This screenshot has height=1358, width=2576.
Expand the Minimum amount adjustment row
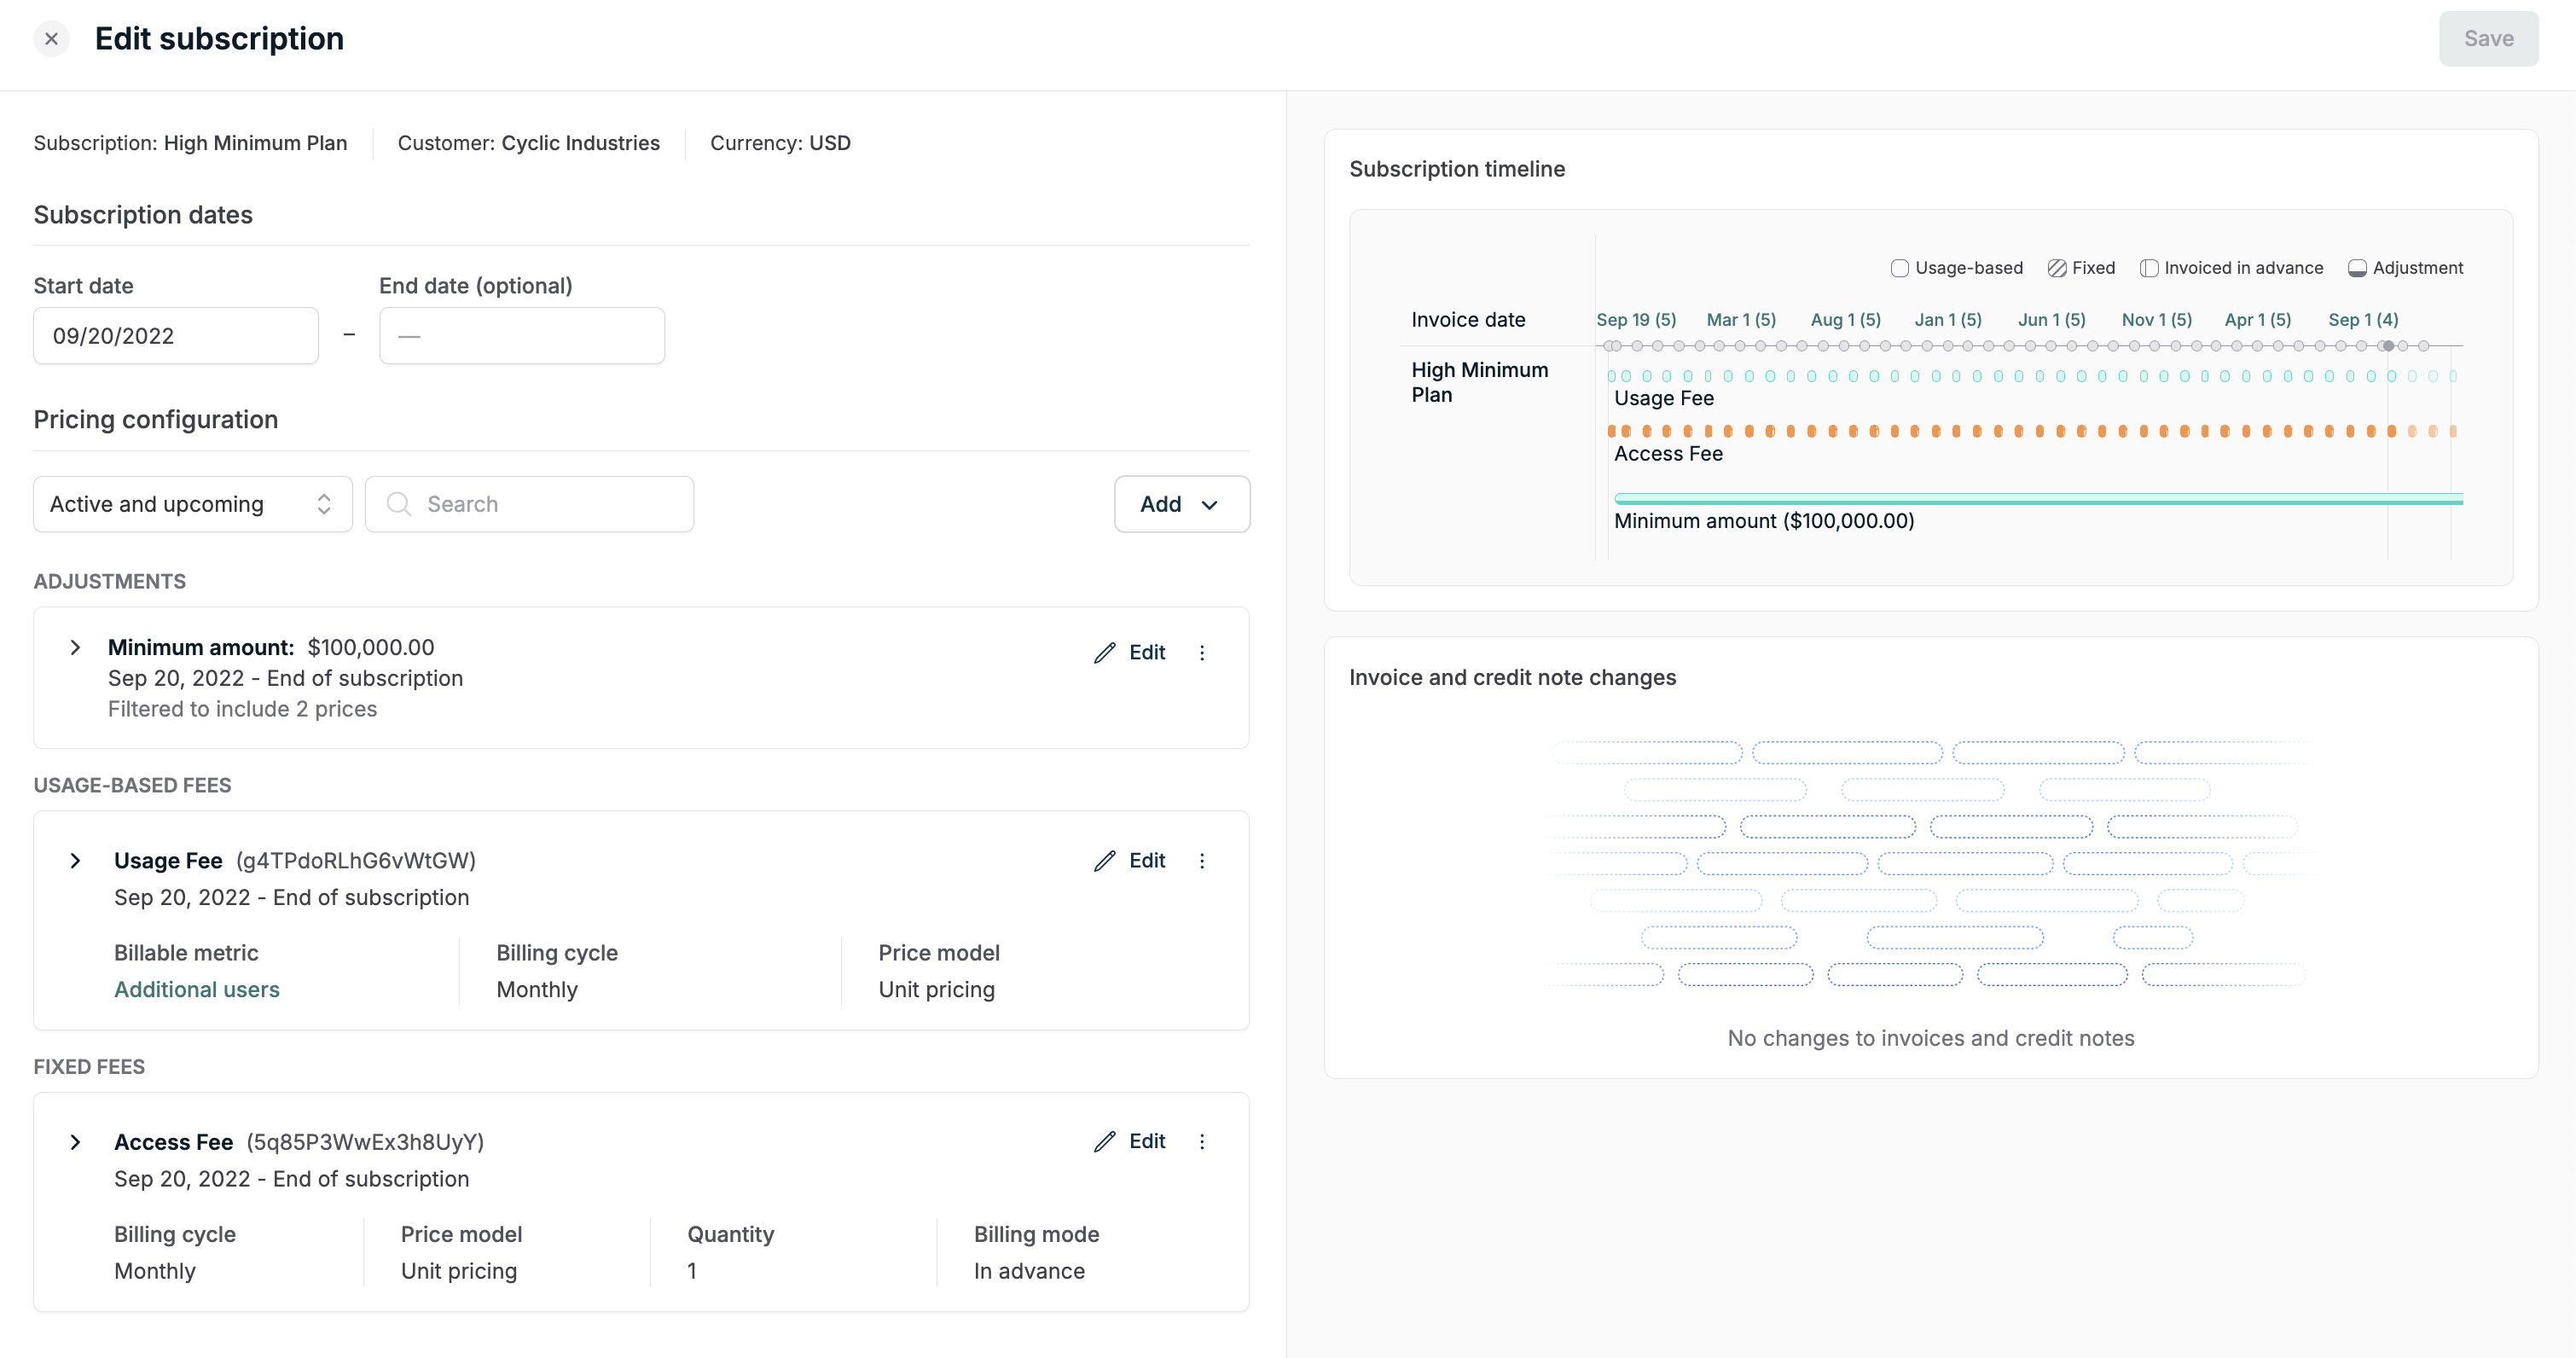coord(75,648)
